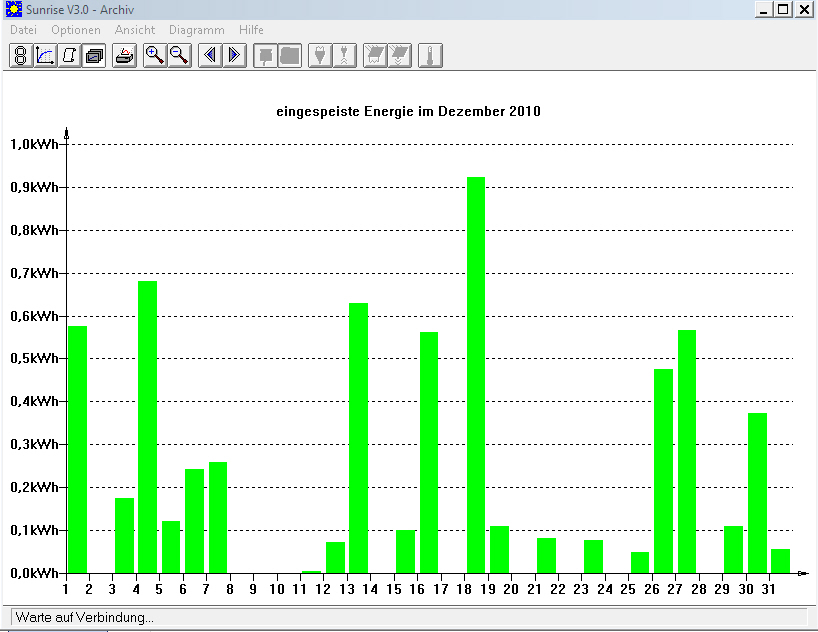The height and width of the screenshot is (632, 818).
Task: Click the green bar for day 7
Action: [218, 517]
